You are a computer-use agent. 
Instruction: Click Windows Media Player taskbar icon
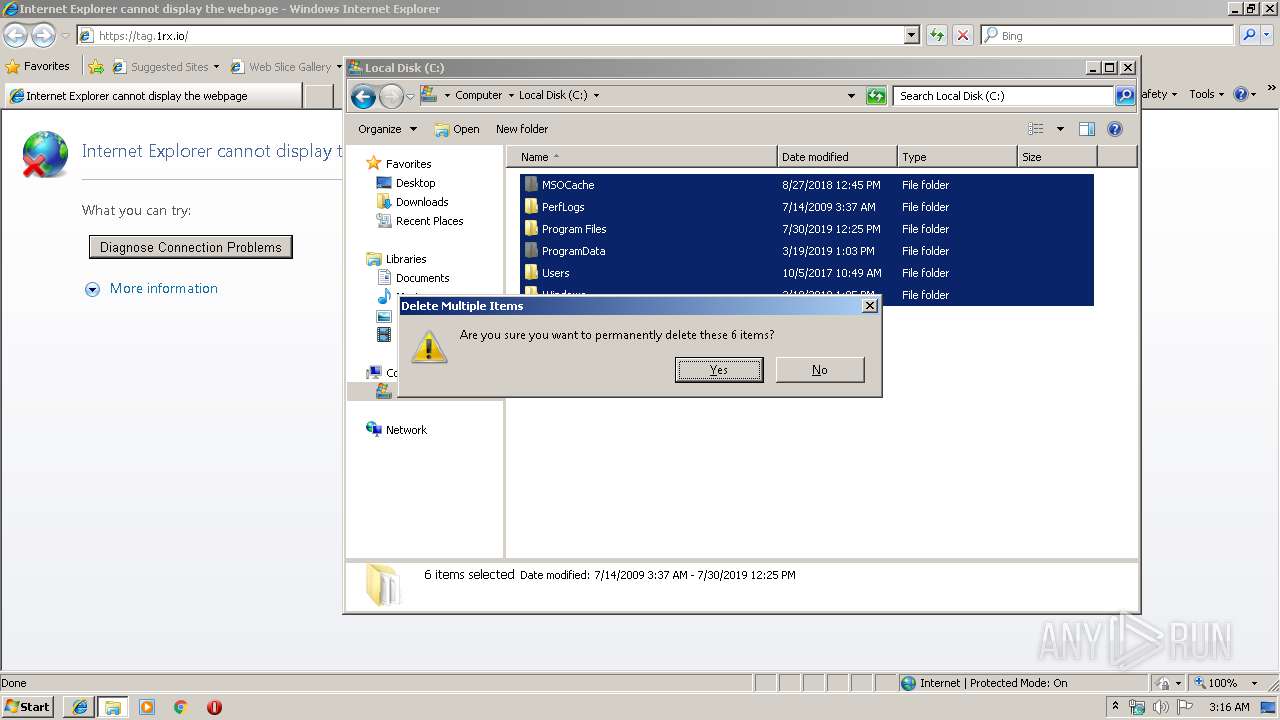[147, 707]
